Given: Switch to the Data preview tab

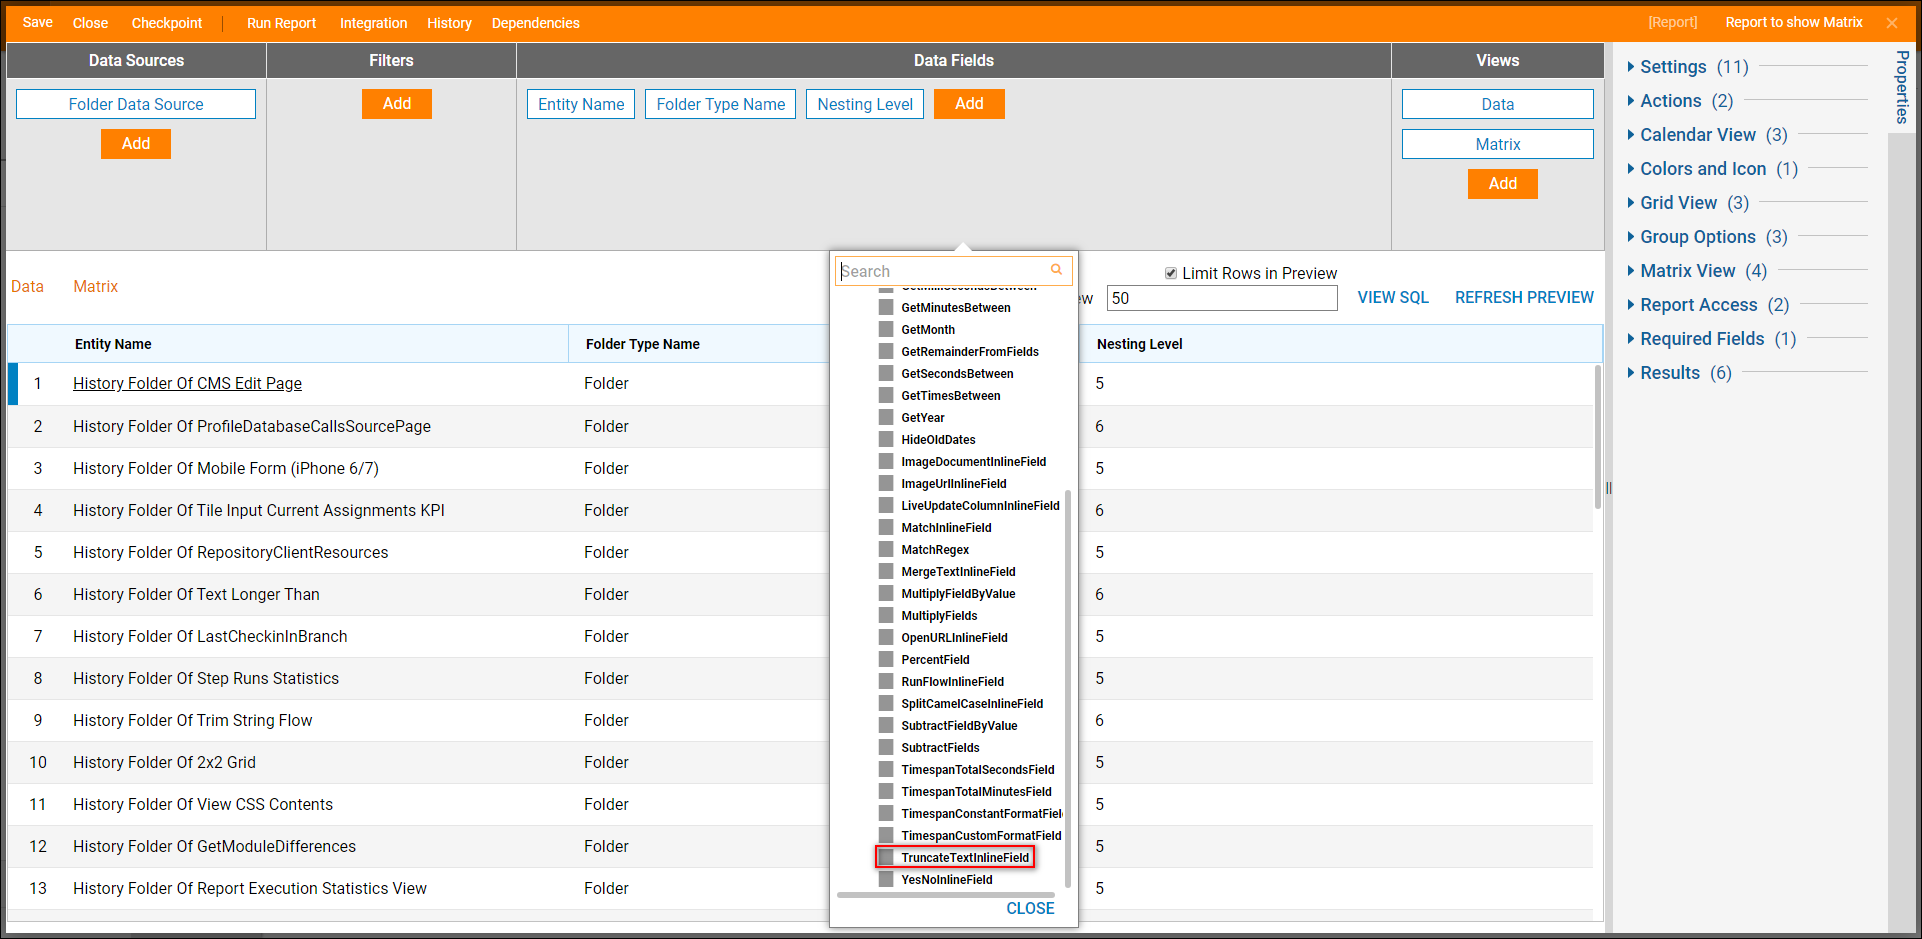Looking at the screenshot, I should (x=27, y=286).
